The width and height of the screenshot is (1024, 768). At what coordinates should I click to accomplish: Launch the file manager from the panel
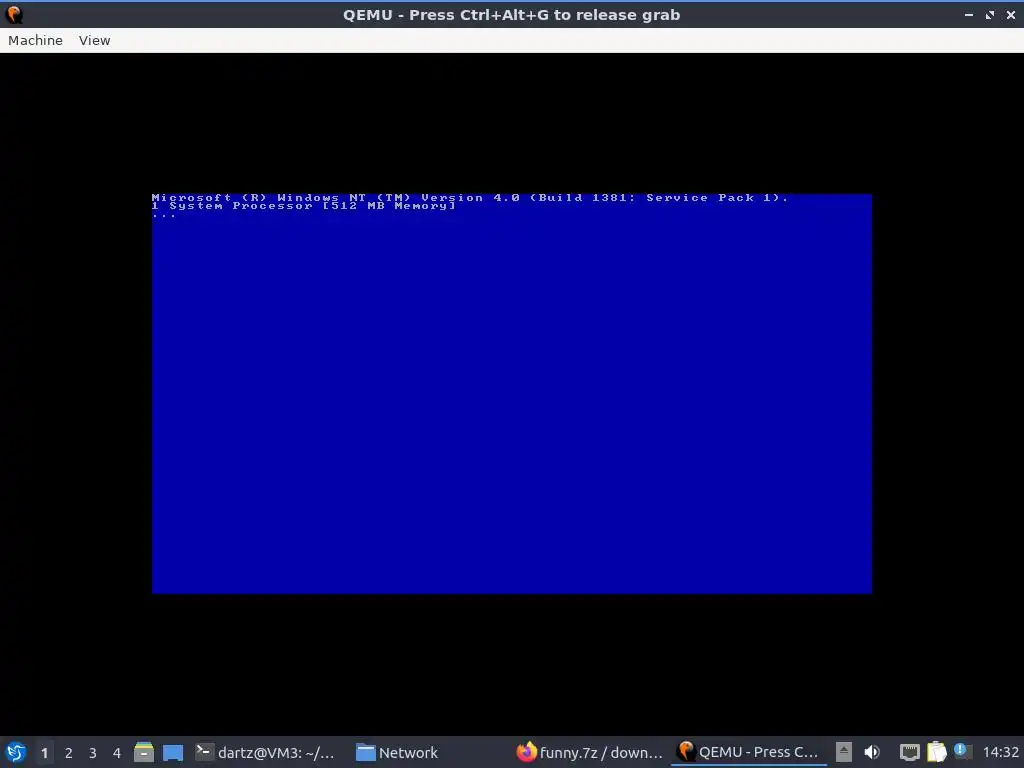click(144, 752)
